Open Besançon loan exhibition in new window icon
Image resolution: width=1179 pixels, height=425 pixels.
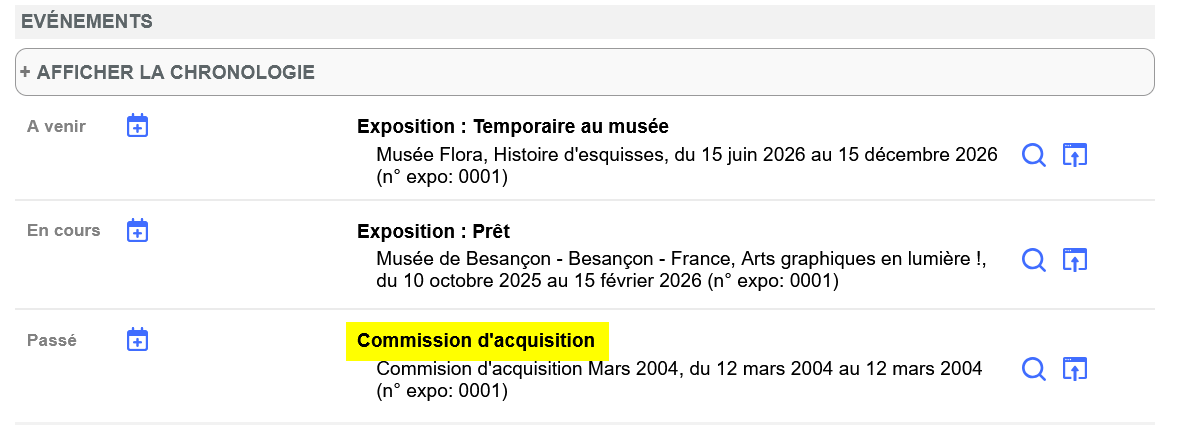[1074, 260]
